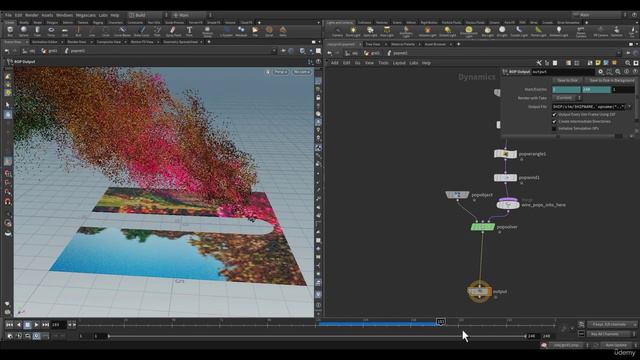
Task: Open the Persp viewport camera dropdown
Action: [280, 72]
